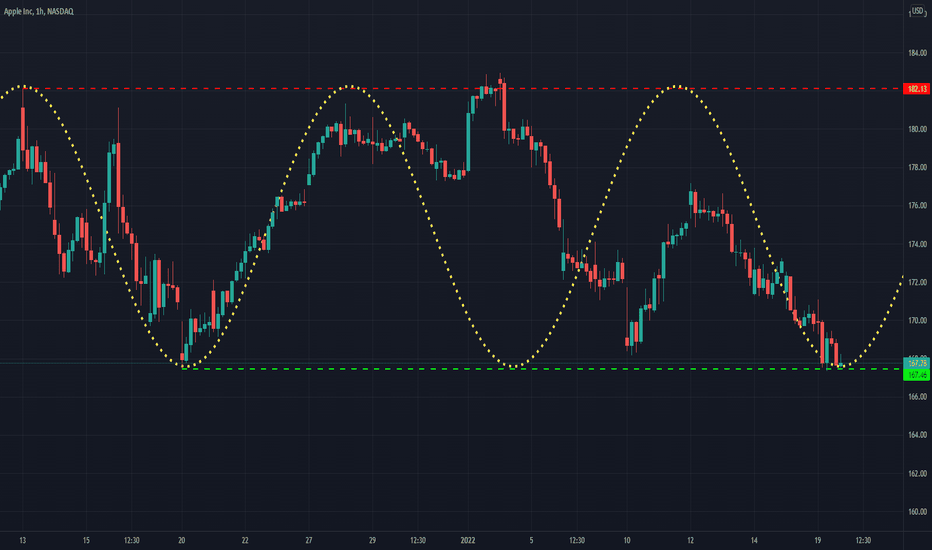Image resolution: width=932 pixels, height=550 pixels.
Task: Click the 164.00 price scale label
Action: pyautogui.click(x=917, y=435)
